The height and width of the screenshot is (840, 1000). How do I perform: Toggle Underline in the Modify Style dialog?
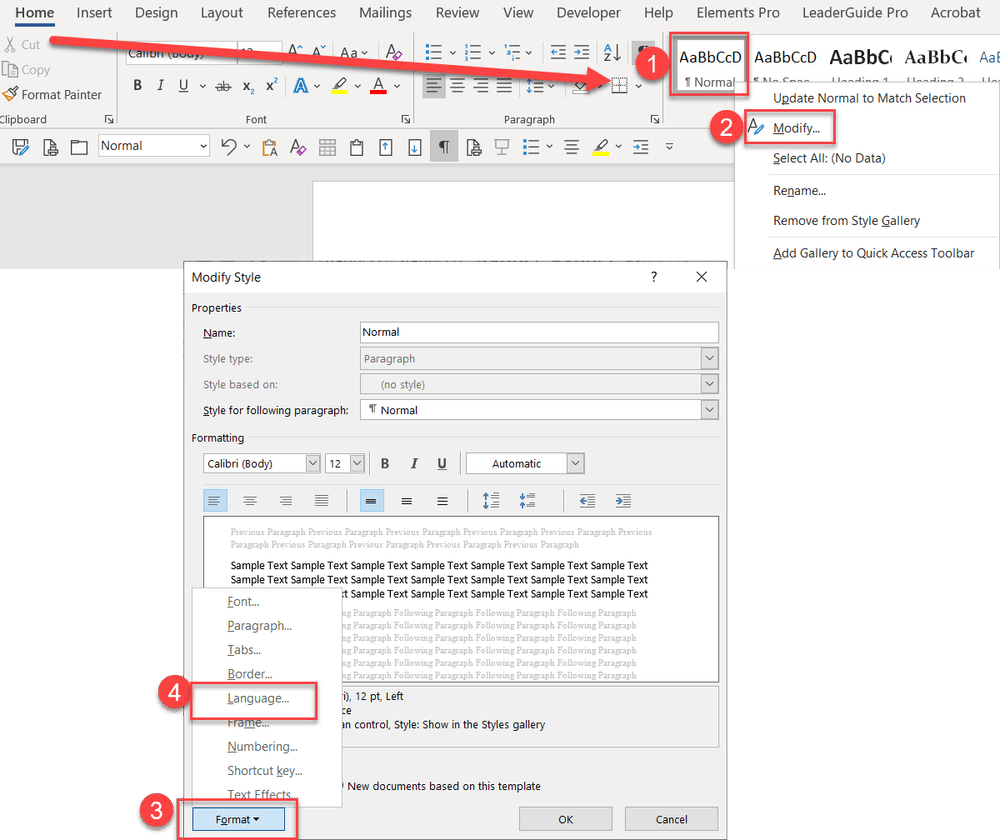tap(441, 463)
